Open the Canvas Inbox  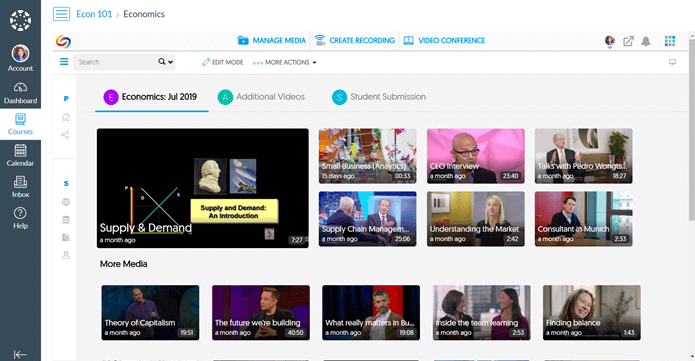20,187
